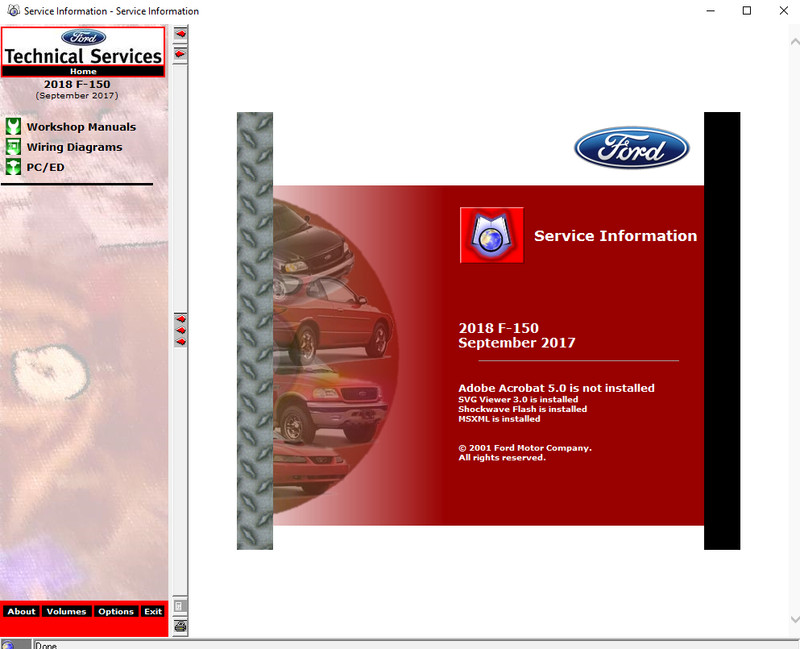800x649 pixels.
Task: Open Workshop Manuals wrench icon
Action: point(13,127)
